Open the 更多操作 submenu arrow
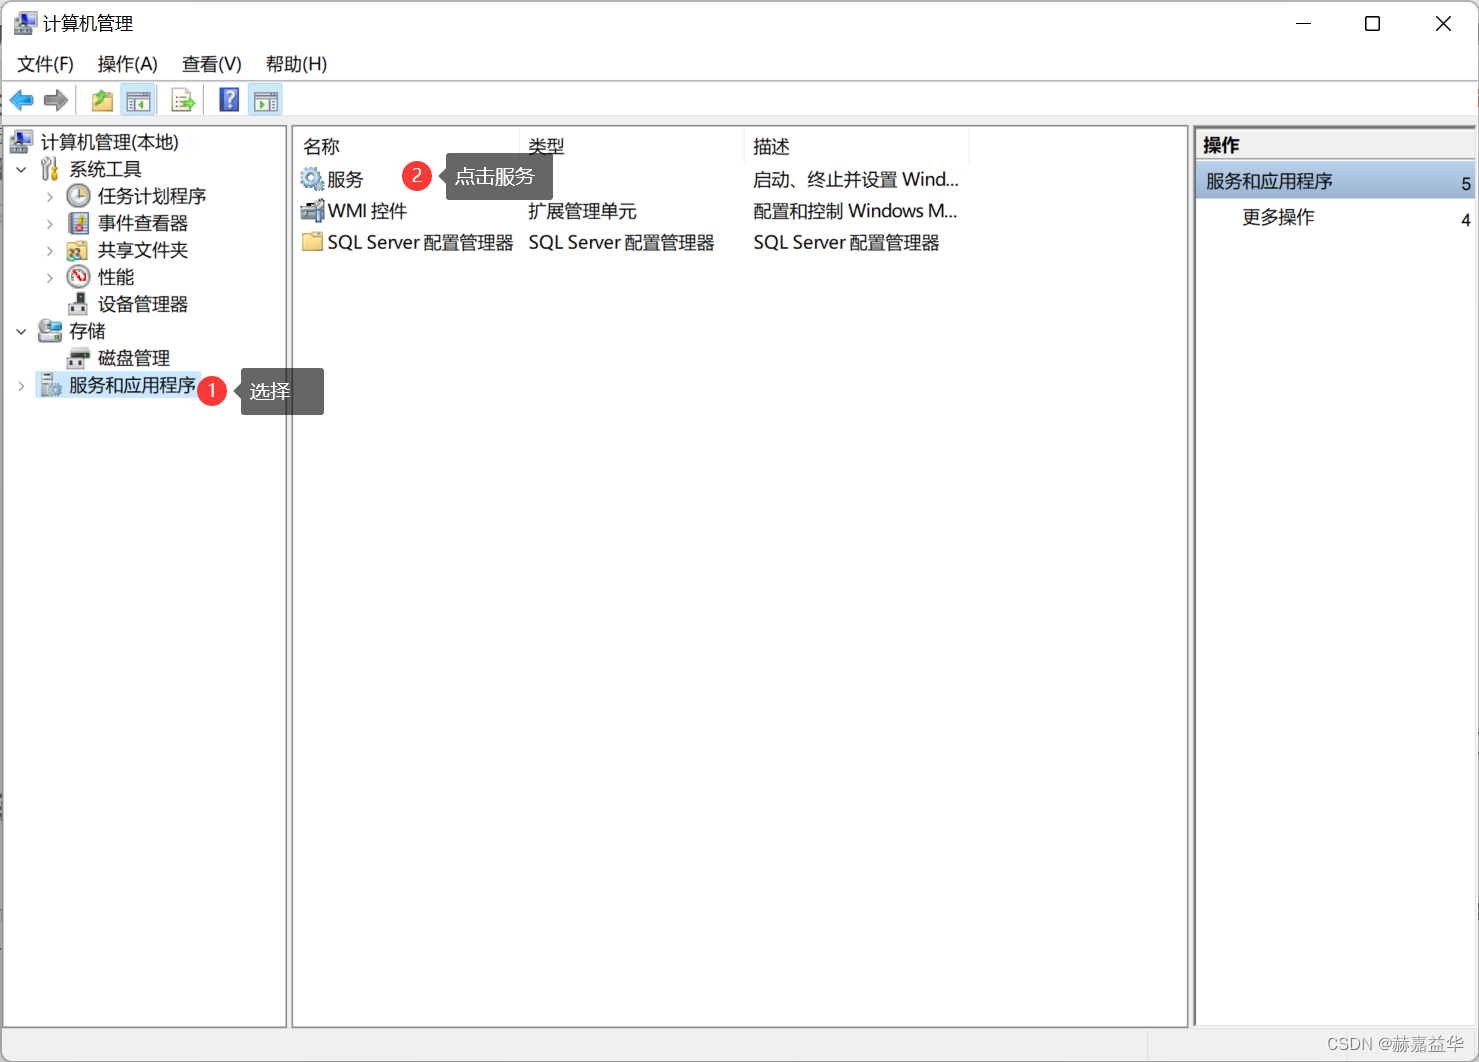Image resolution: width=1479 pixels, height=1062 pixels. [1466, 219]
